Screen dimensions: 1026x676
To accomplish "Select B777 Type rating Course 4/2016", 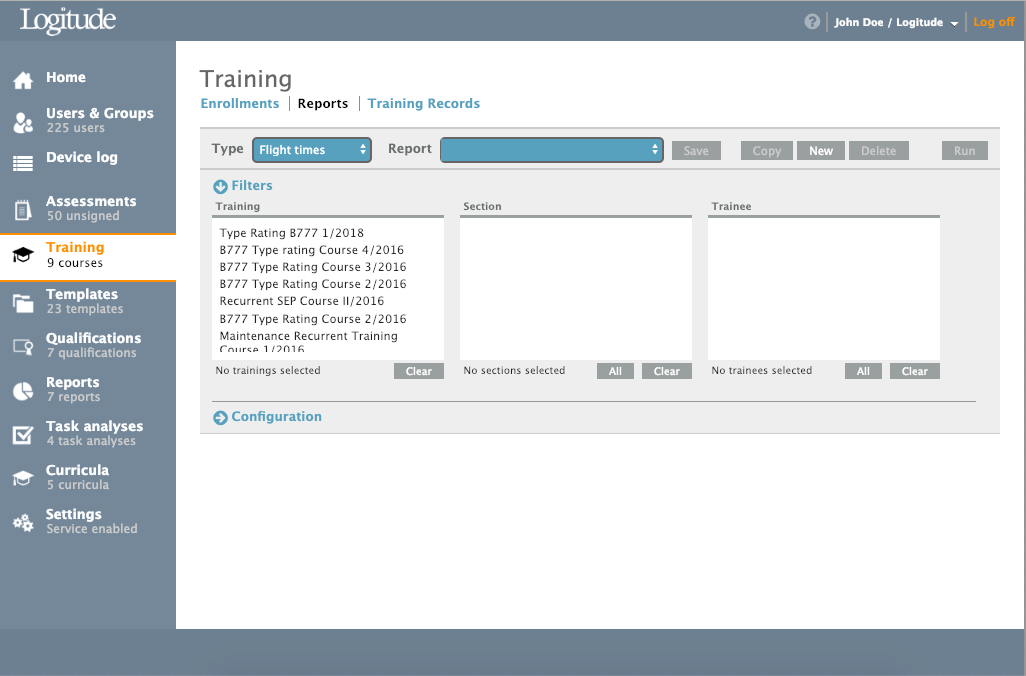I will [311, 250].
